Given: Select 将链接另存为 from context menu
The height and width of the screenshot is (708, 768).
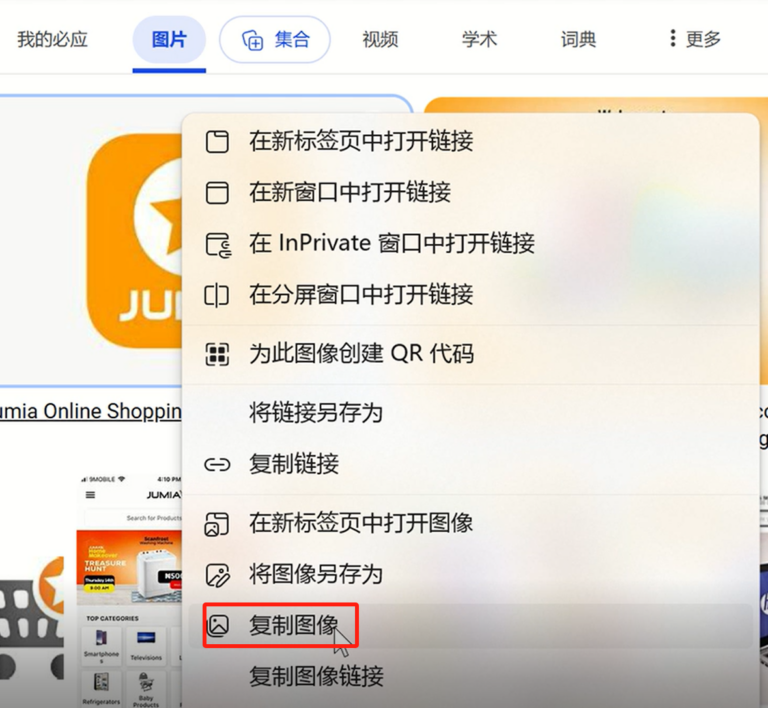Looking at the screenshot, I should tap(316, 412).
